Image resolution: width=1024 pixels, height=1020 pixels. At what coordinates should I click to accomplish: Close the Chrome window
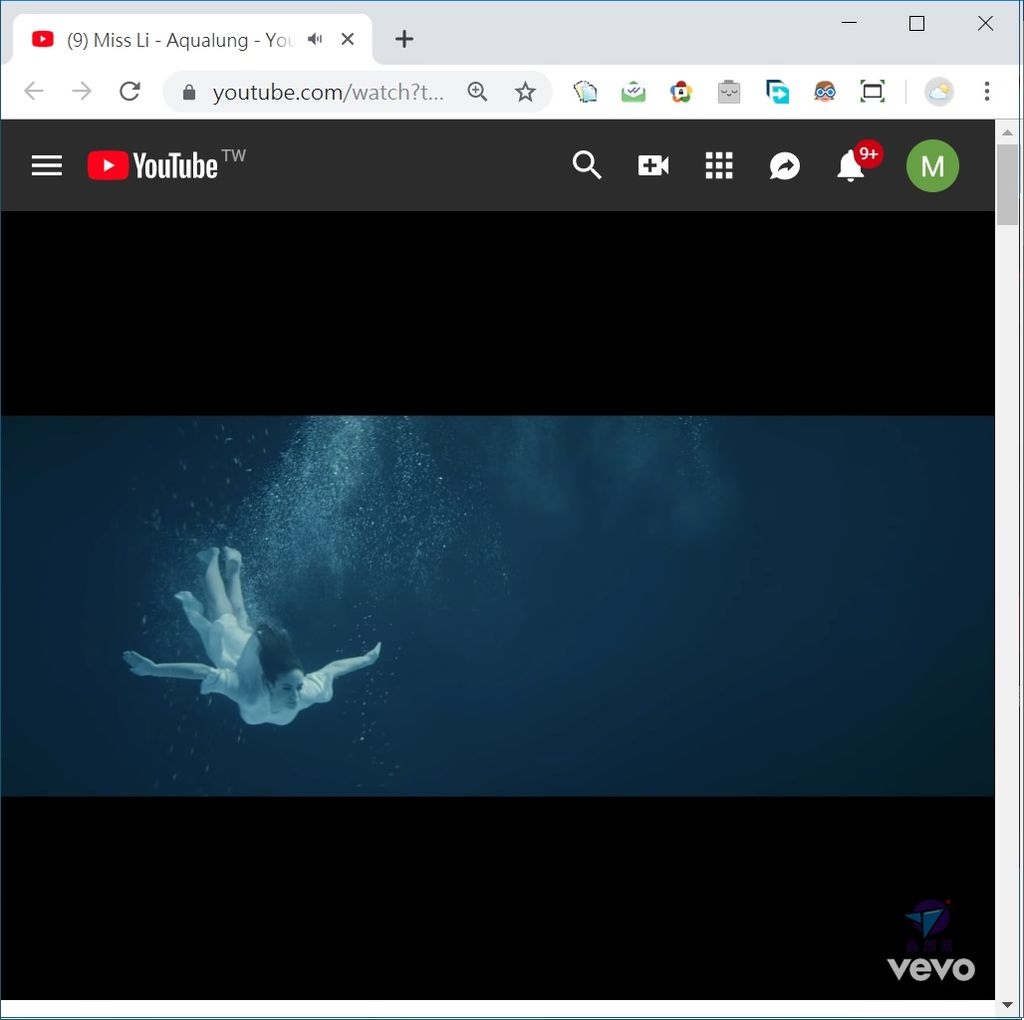pyautogui.click(x=985, y=24)
